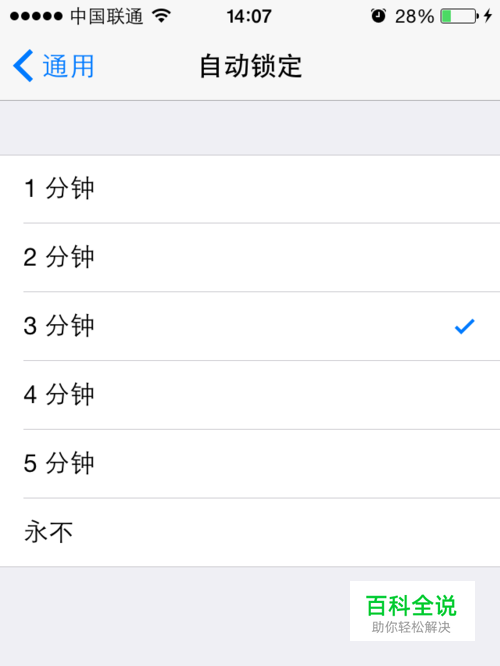Tap the 中国联通 carrier label
The image size is (500, 666).
107,17
